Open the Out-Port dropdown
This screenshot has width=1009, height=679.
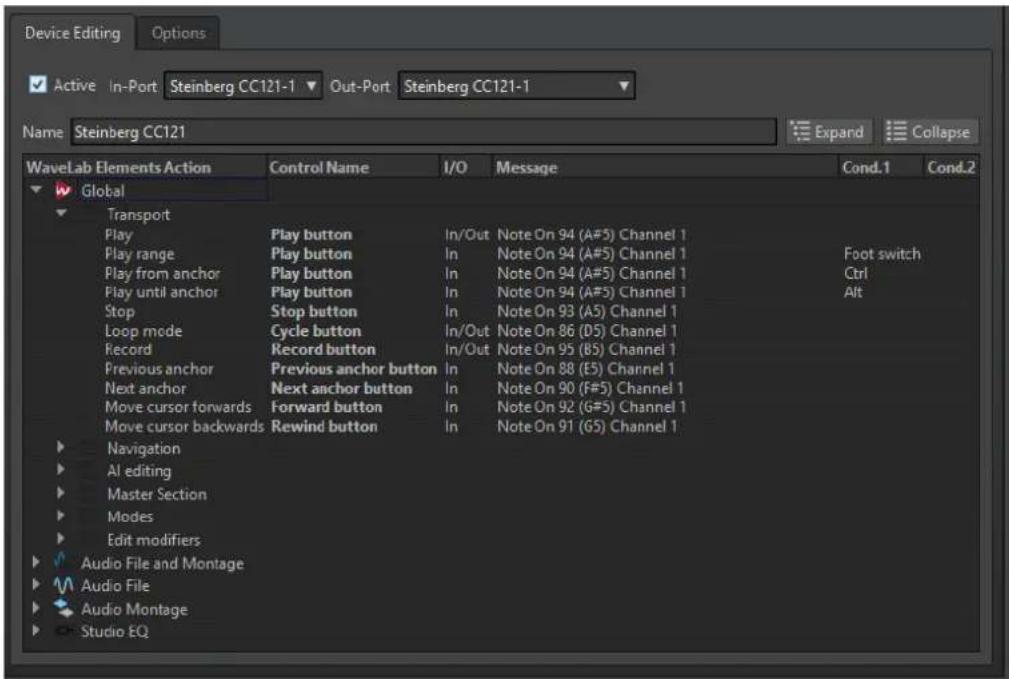516,86
